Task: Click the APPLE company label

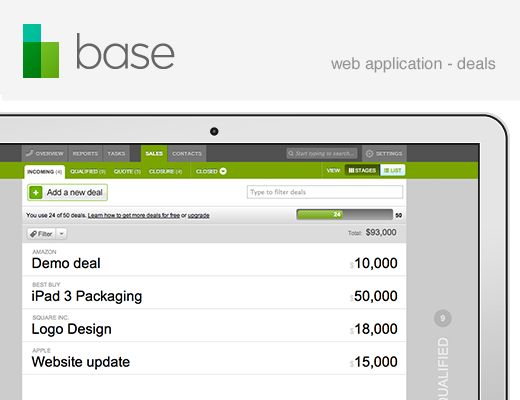Action: pos(42,350)
